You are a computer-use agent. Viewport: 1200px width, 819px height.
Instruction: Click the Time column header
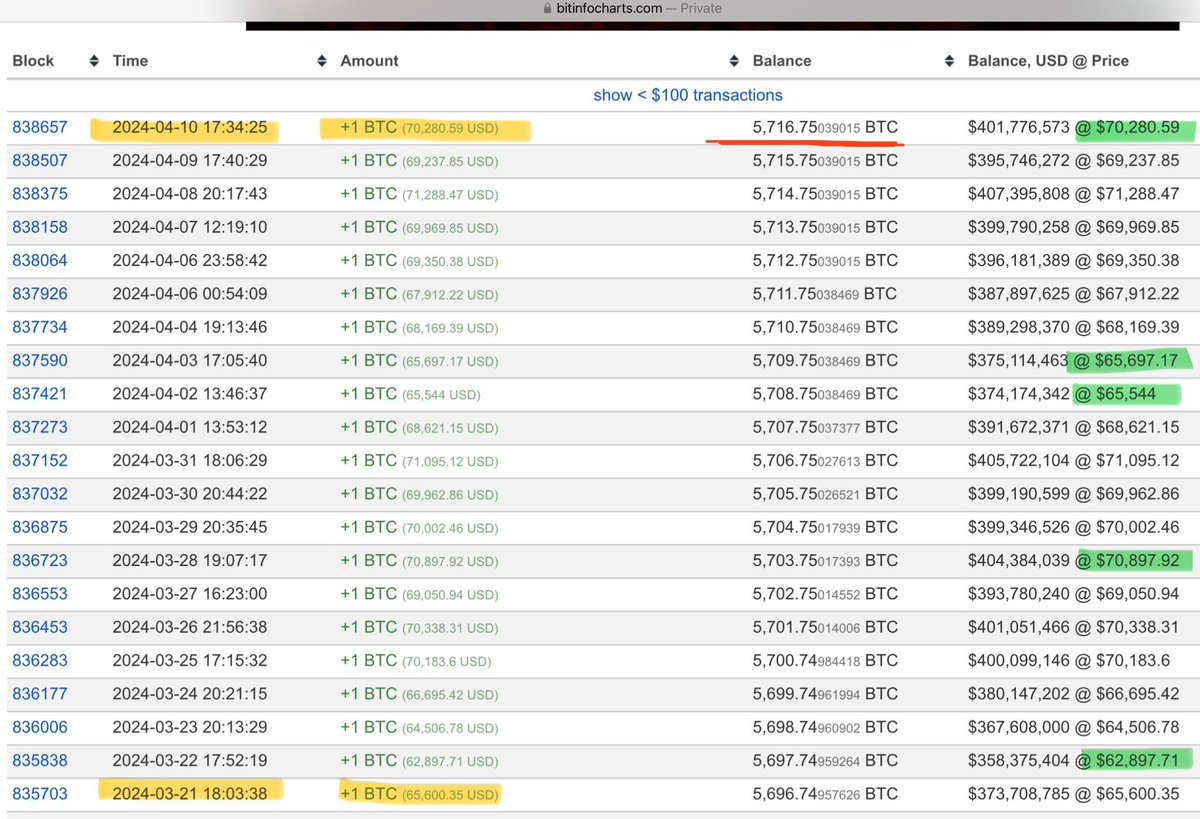click(x=130, y=61)
